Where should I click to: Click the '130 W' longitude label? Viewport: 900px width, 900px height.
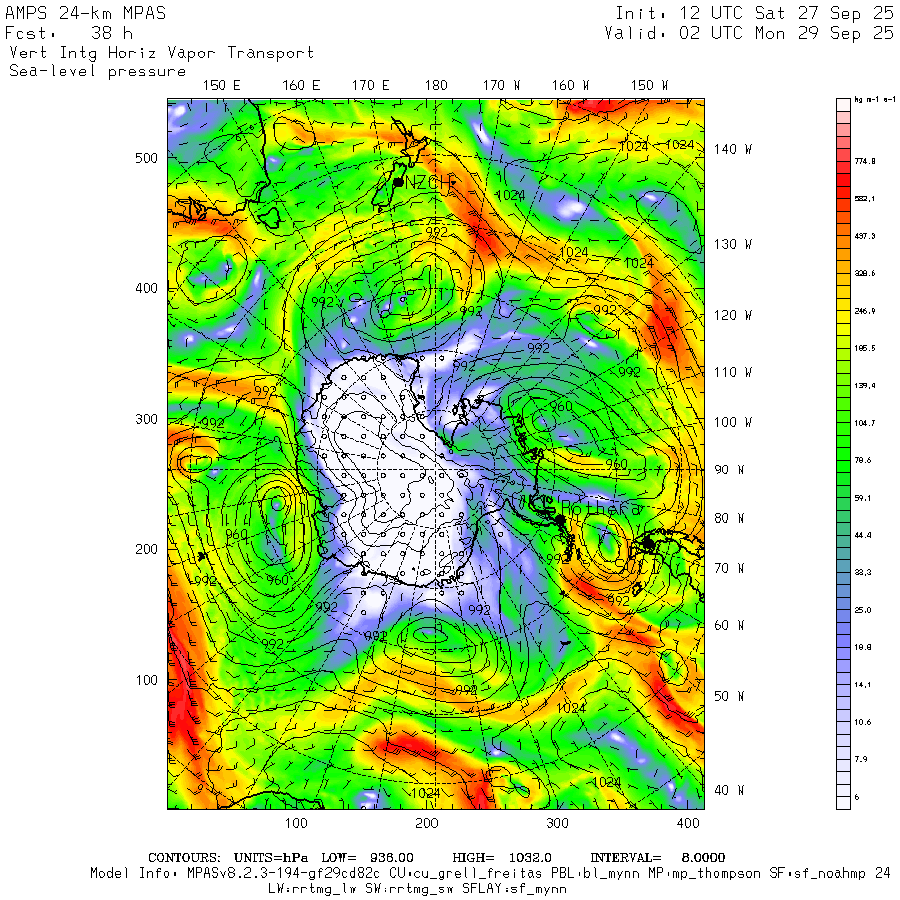click(732, 244)
